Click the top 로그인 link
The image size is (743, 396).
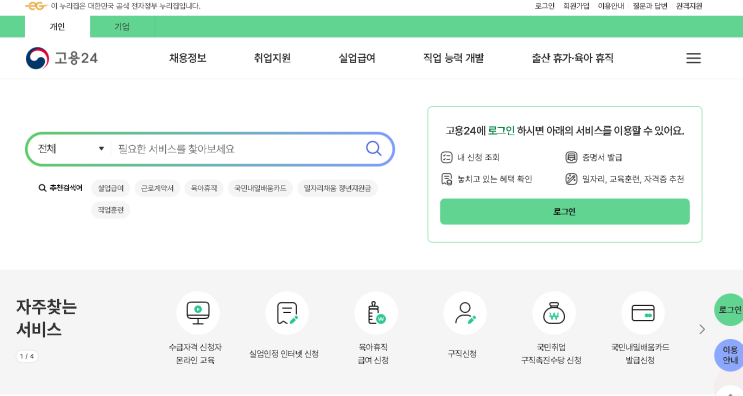(544, 6)
